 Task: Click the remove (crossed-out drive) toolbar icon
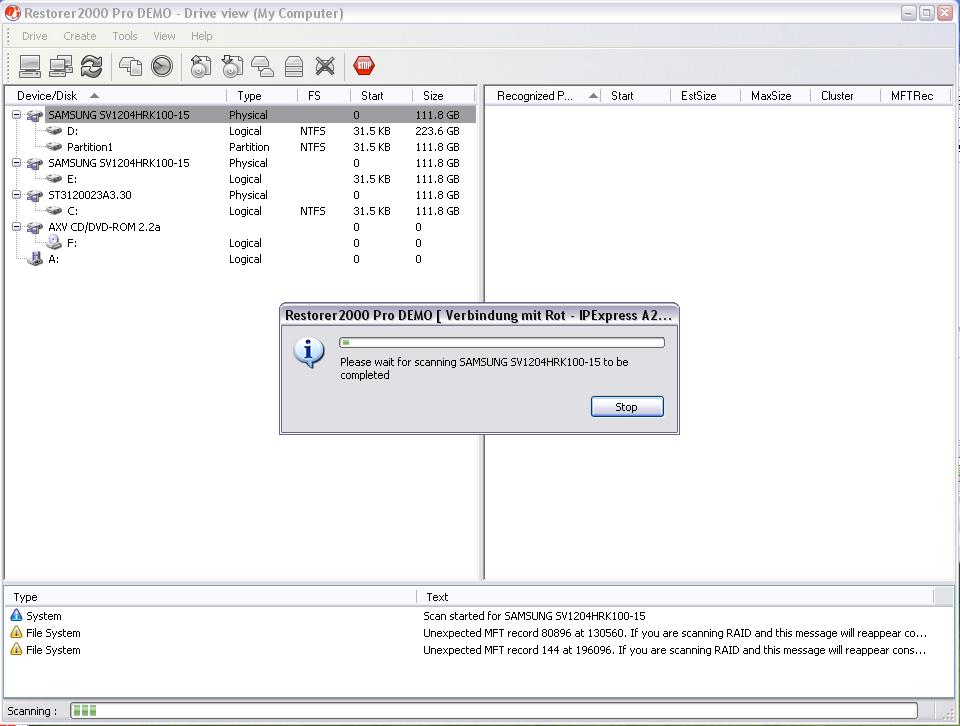pyautogui.click(x=325, y=66)
